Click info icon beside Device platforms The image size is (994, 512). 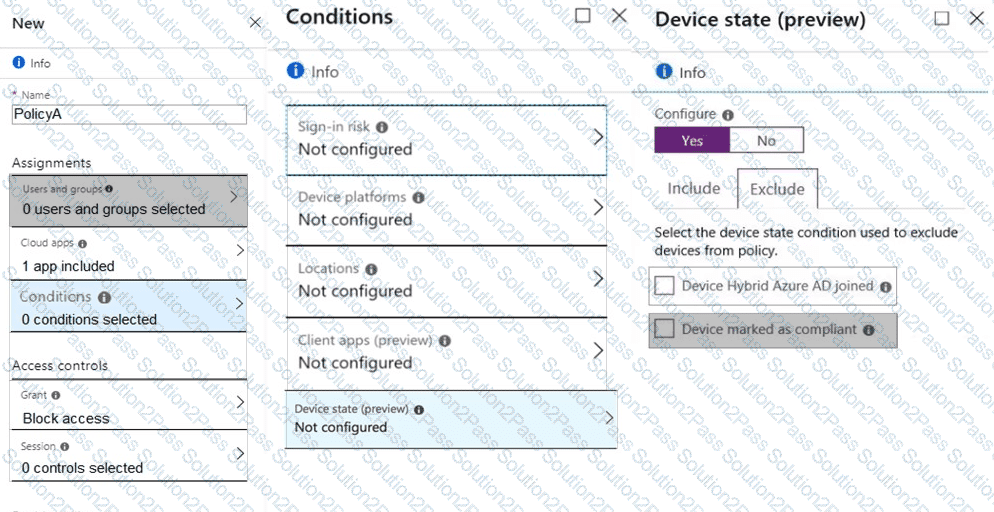[418, 198]
